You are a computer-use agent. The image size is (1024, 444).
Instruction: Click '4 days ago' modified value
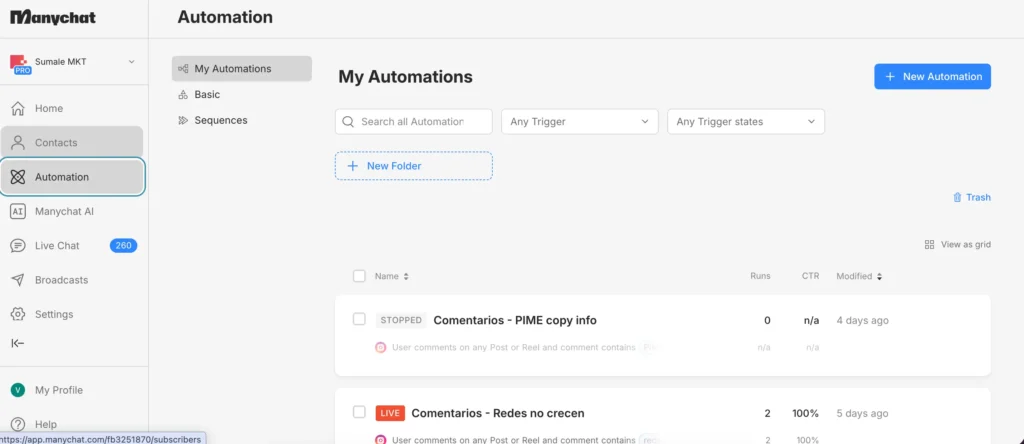point(863,321)
